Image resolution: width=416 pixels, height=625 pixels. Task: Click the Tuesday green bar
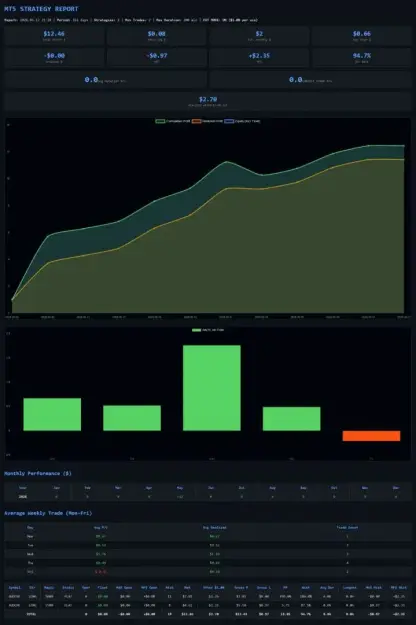click(132, 418)
